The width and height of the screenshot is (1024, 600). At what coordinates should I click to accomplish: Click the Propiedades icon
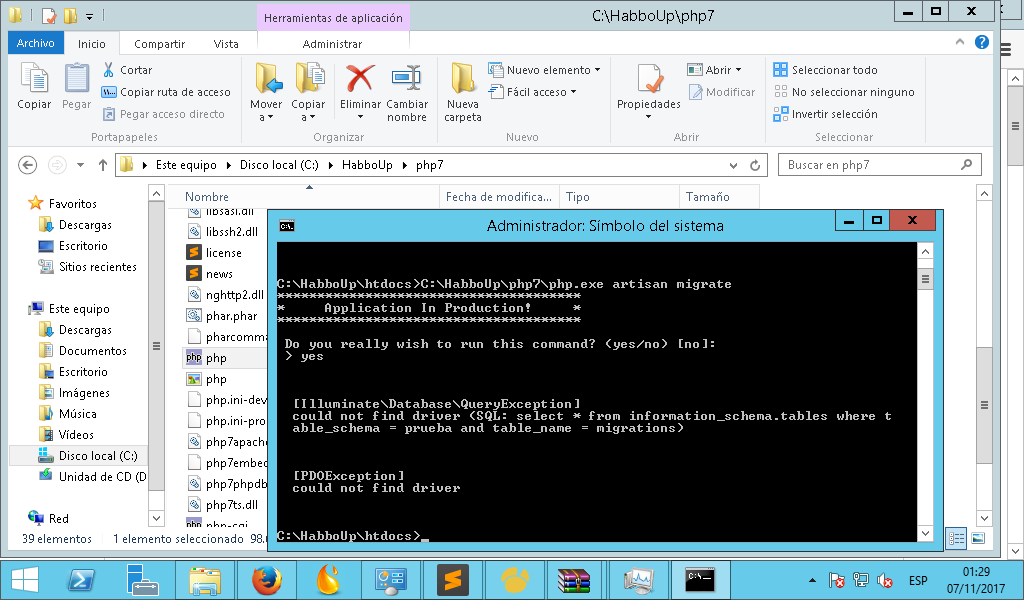click(648, 90)
